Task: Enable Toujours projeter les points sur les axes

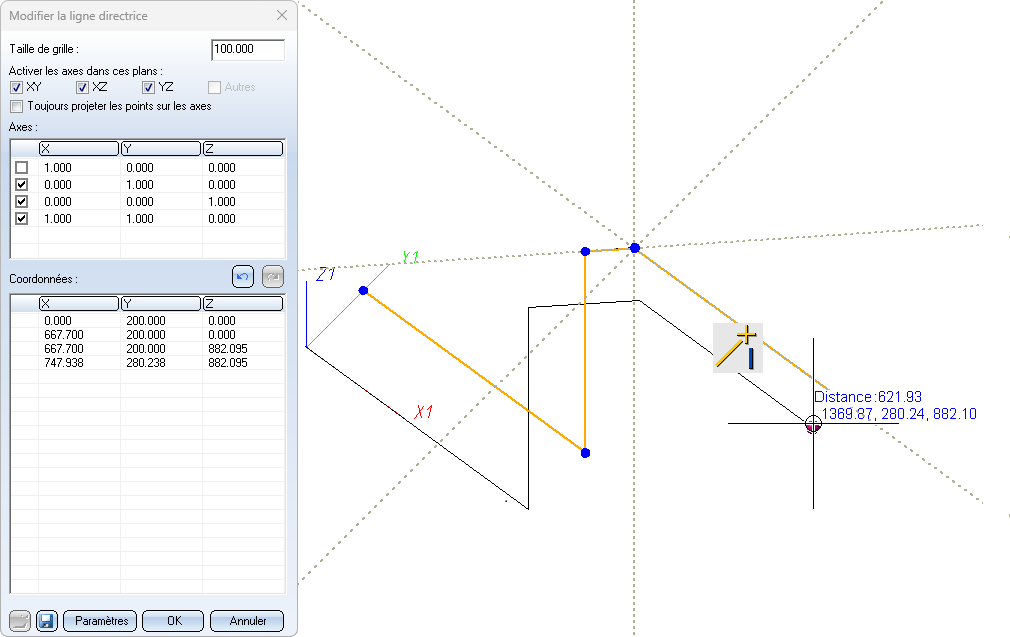Action: [x=16, y=106]
